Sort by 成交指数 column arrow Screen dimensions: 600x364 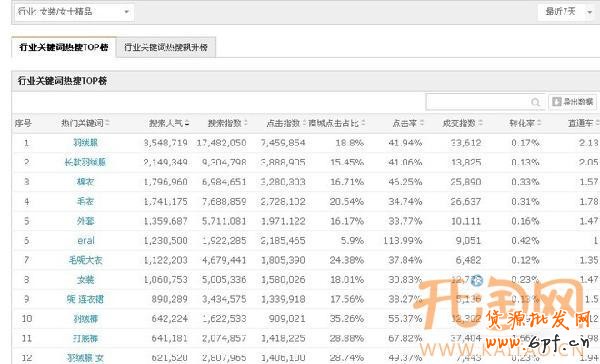click(x=481, y=123)
